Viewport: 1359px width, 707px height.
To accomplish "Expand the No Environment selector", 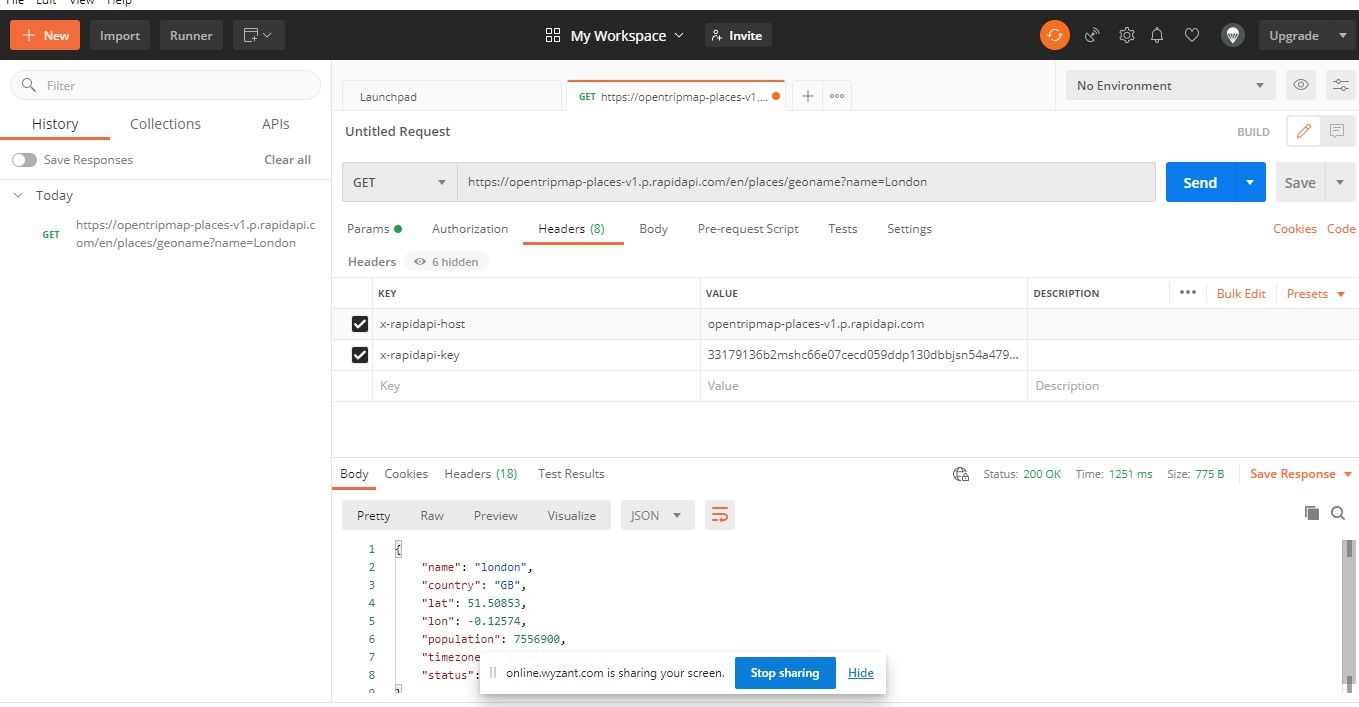I will [x=1171, y=85].
